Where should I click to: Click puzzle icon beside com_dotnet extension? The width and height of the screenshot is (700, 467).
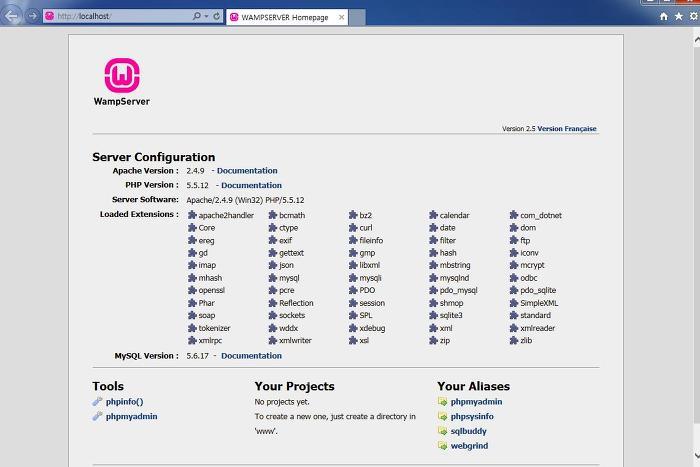pyautogui.click(x=514, y=215)
